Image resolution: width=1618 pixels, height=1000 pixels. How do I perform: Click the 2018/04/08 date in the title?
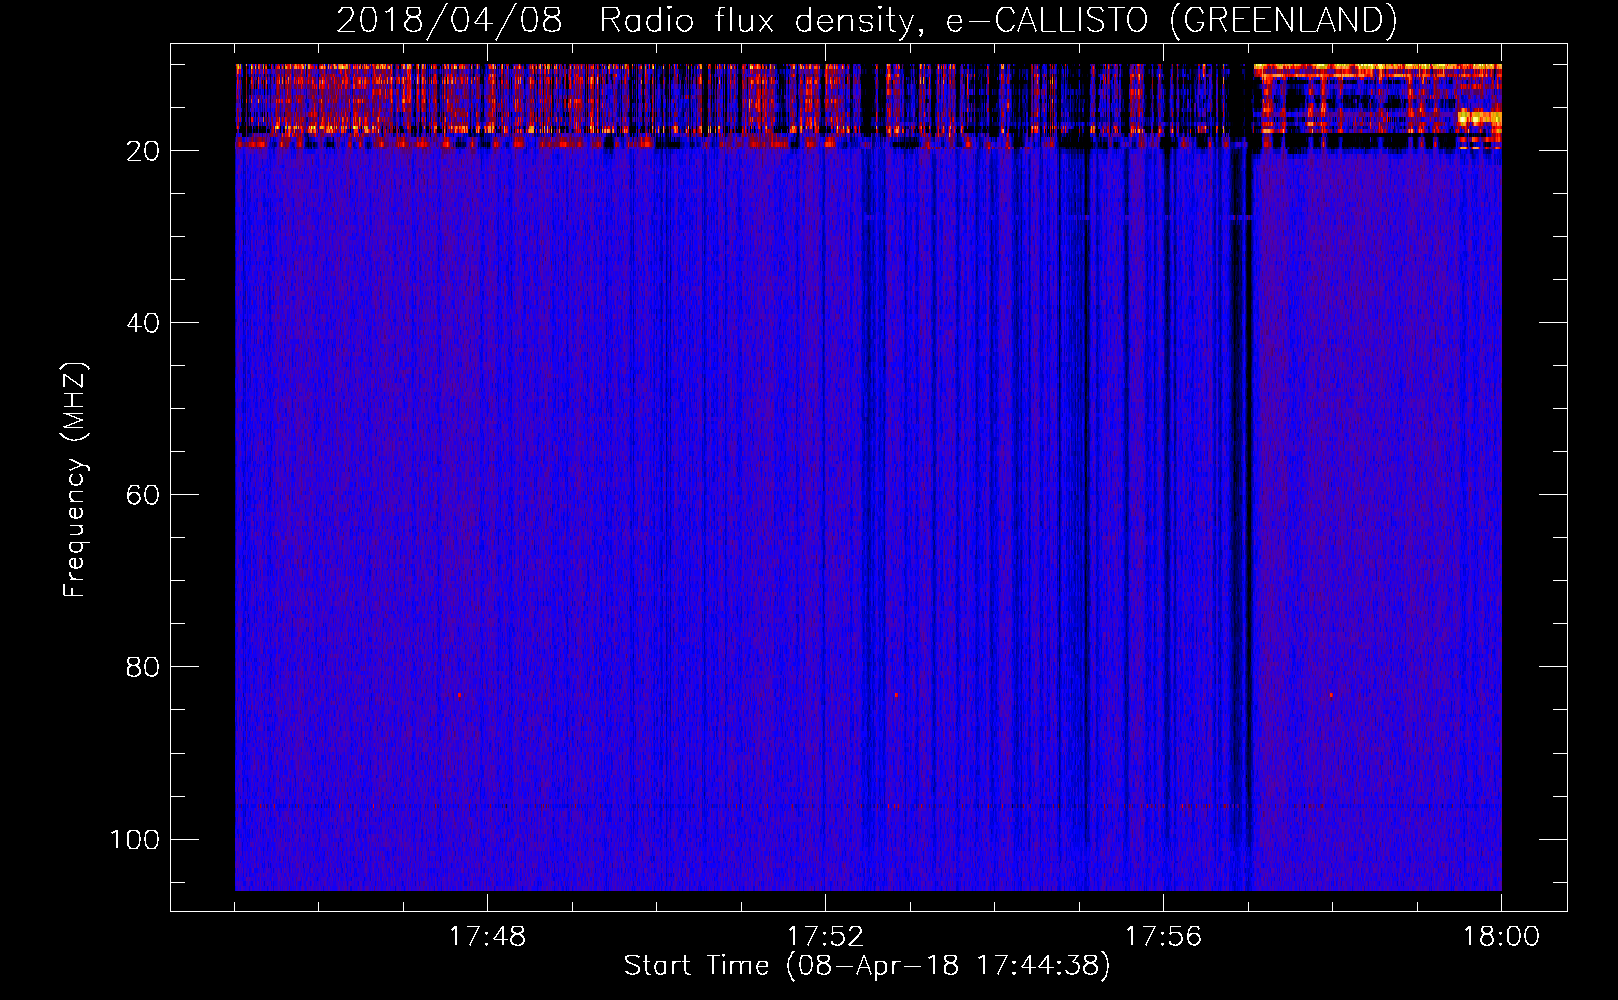coord(449,20)
